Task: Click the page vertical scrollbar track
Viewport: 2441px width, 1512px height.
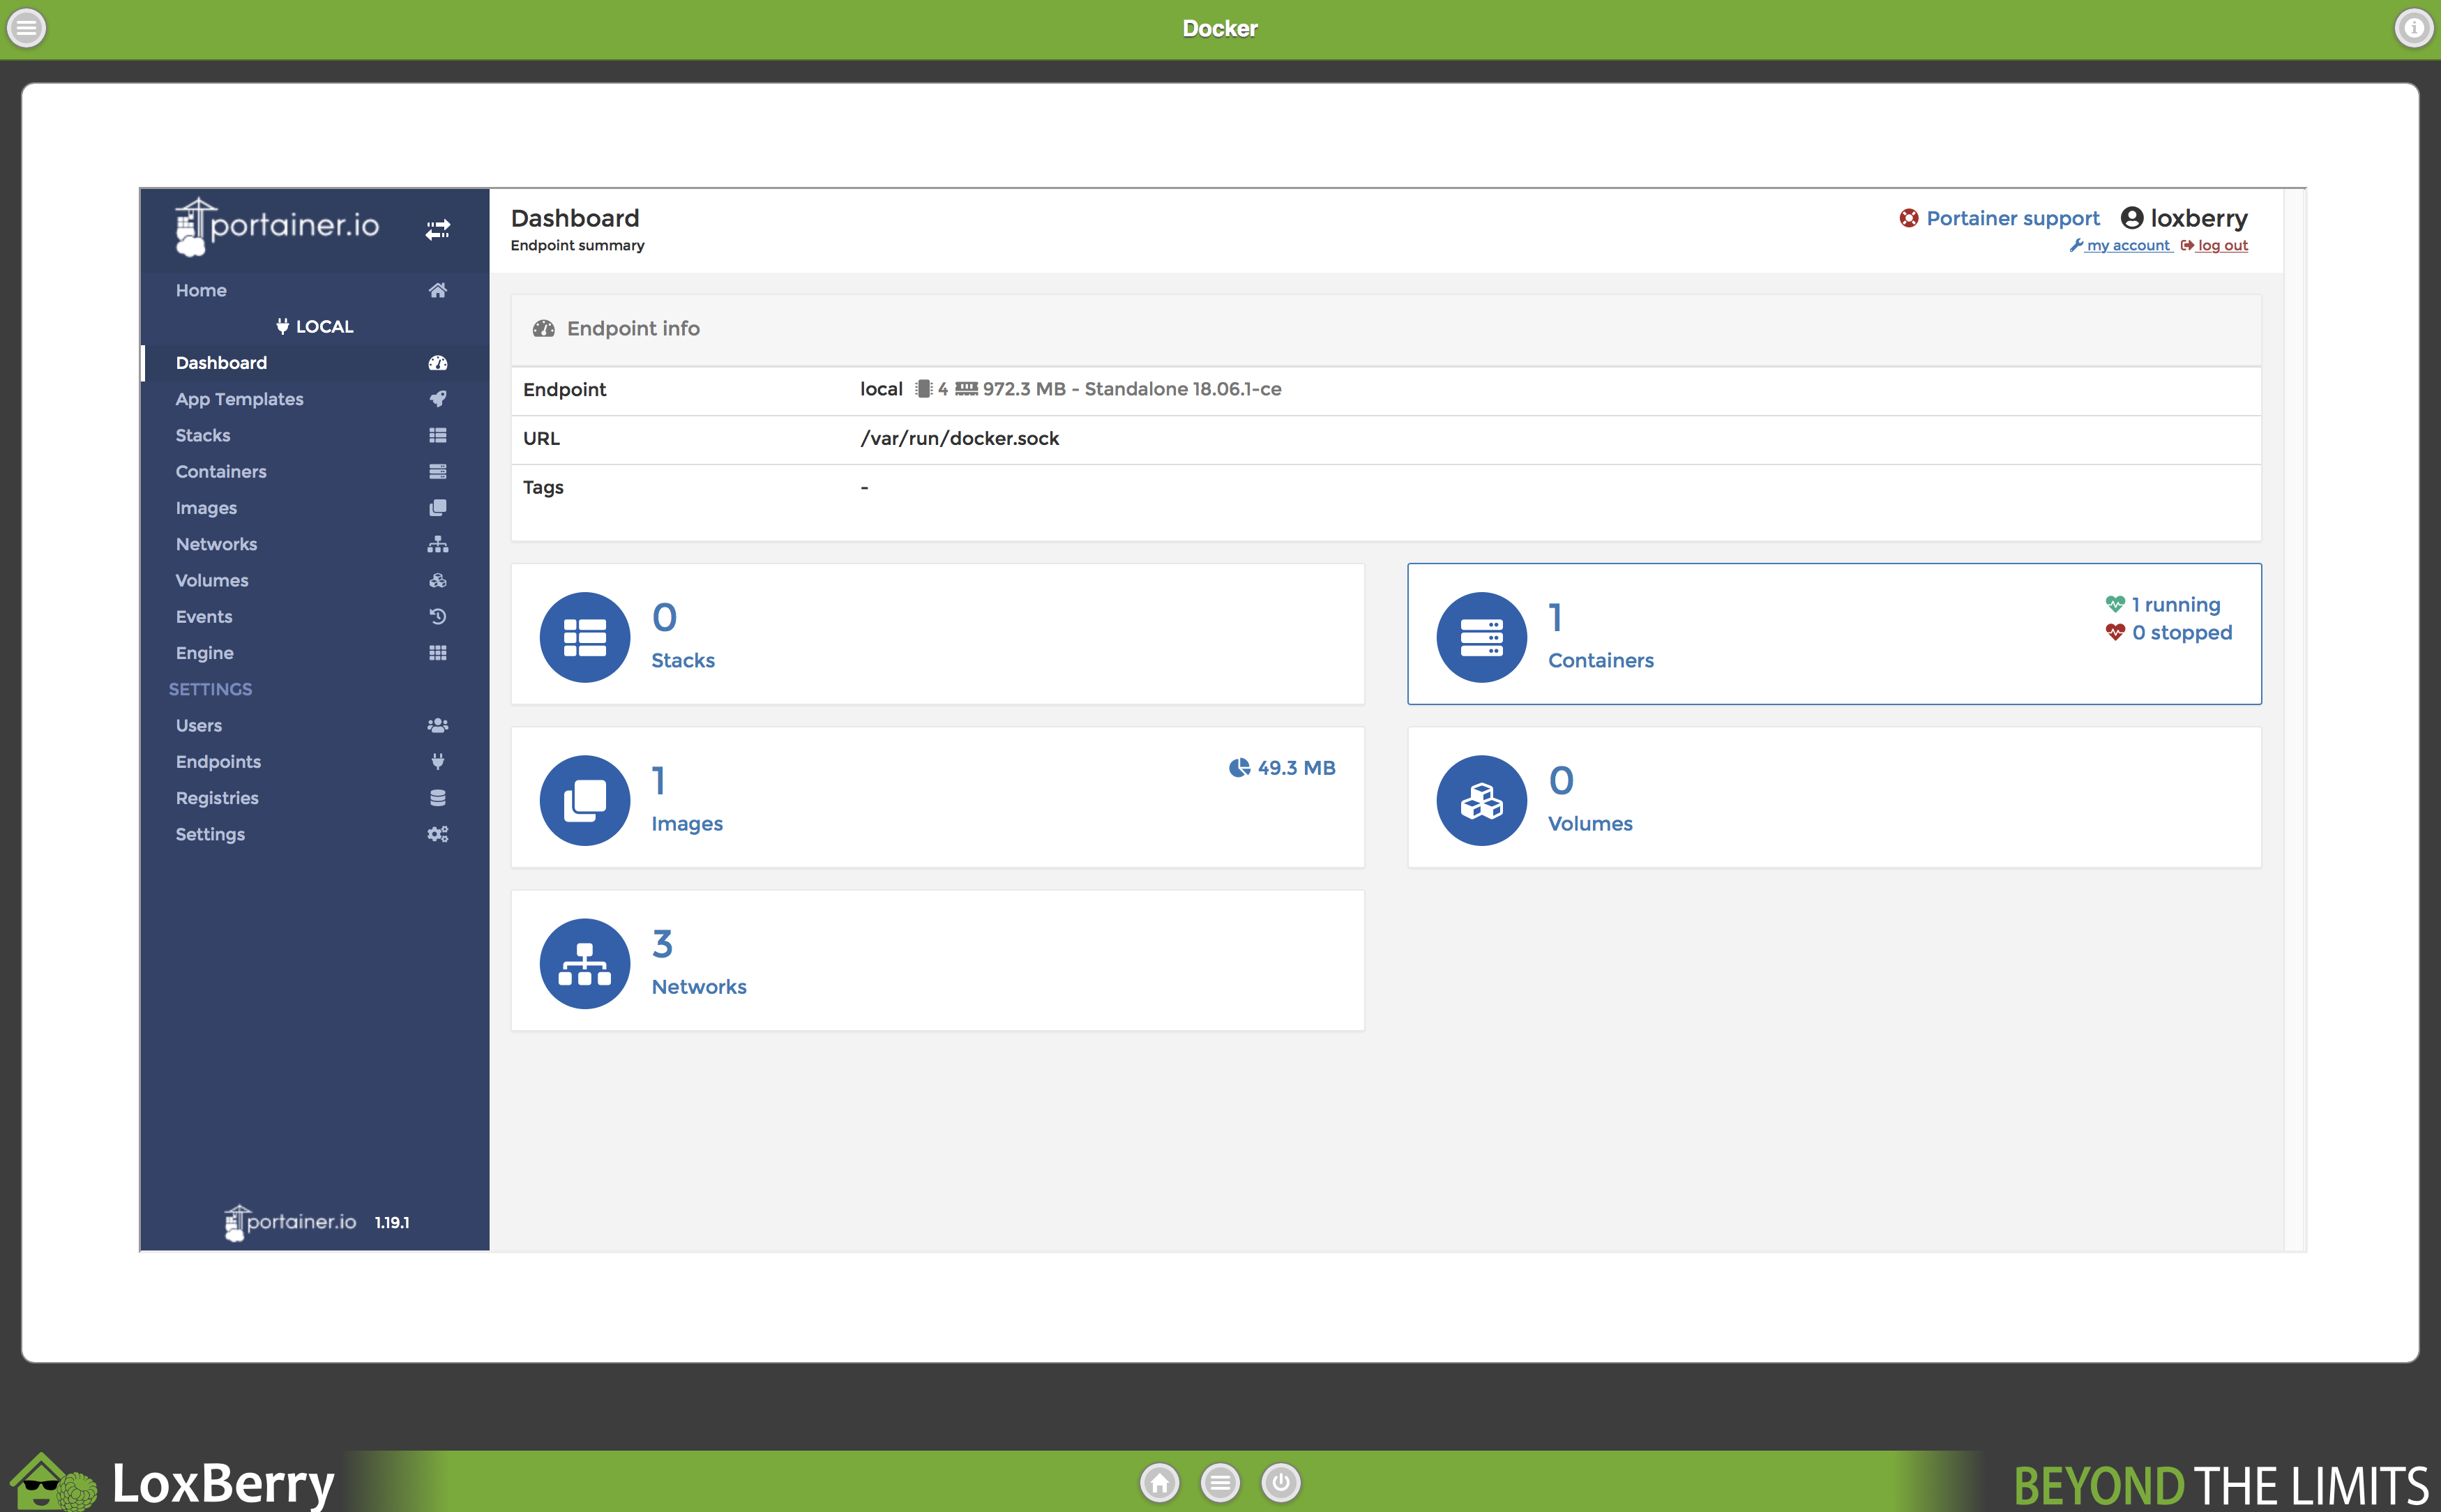Action: point(2294,720)
